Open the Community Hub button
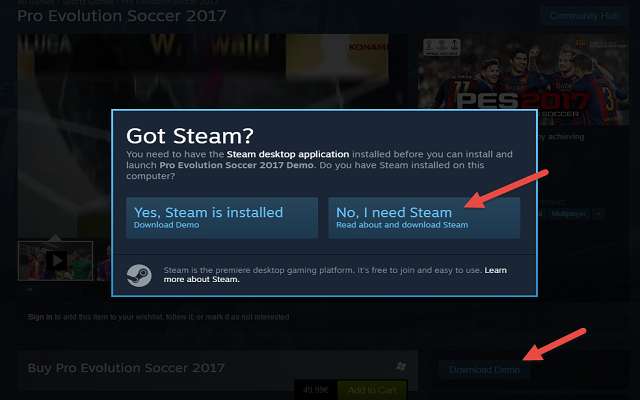Viewport: 640px width, 400px height. point(583,16)
